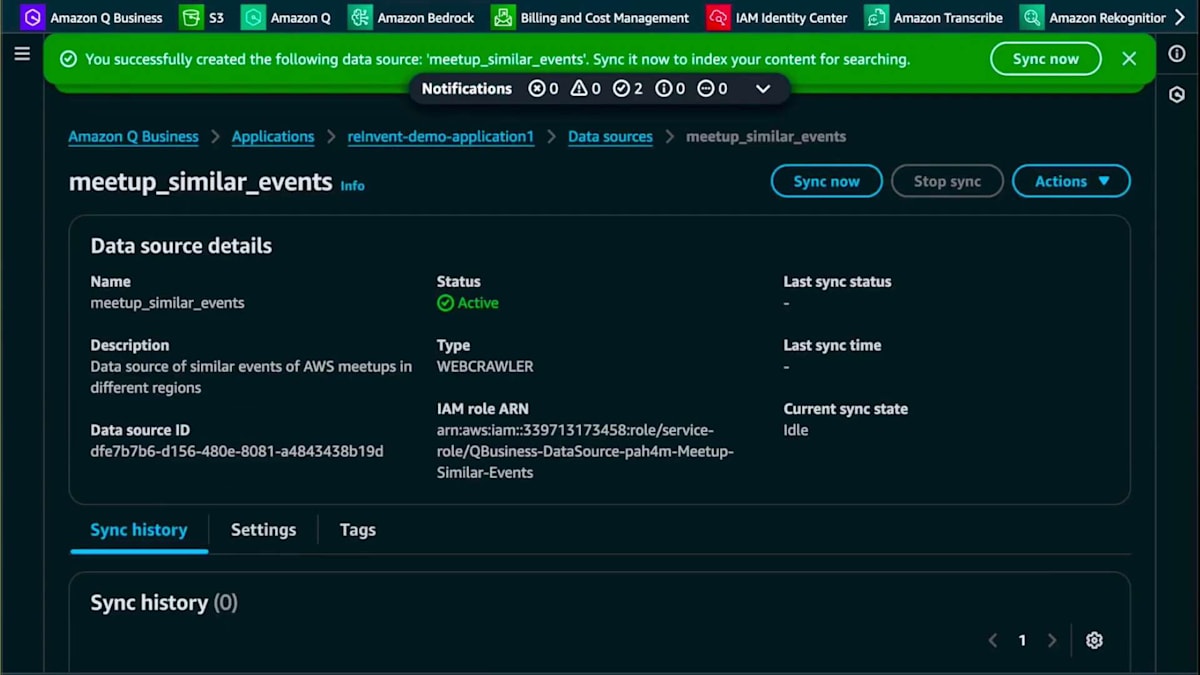This screenshot has height=675, width=1200.
Task: Click the hexagon icon below the info icon
Action: [1177, 94]
